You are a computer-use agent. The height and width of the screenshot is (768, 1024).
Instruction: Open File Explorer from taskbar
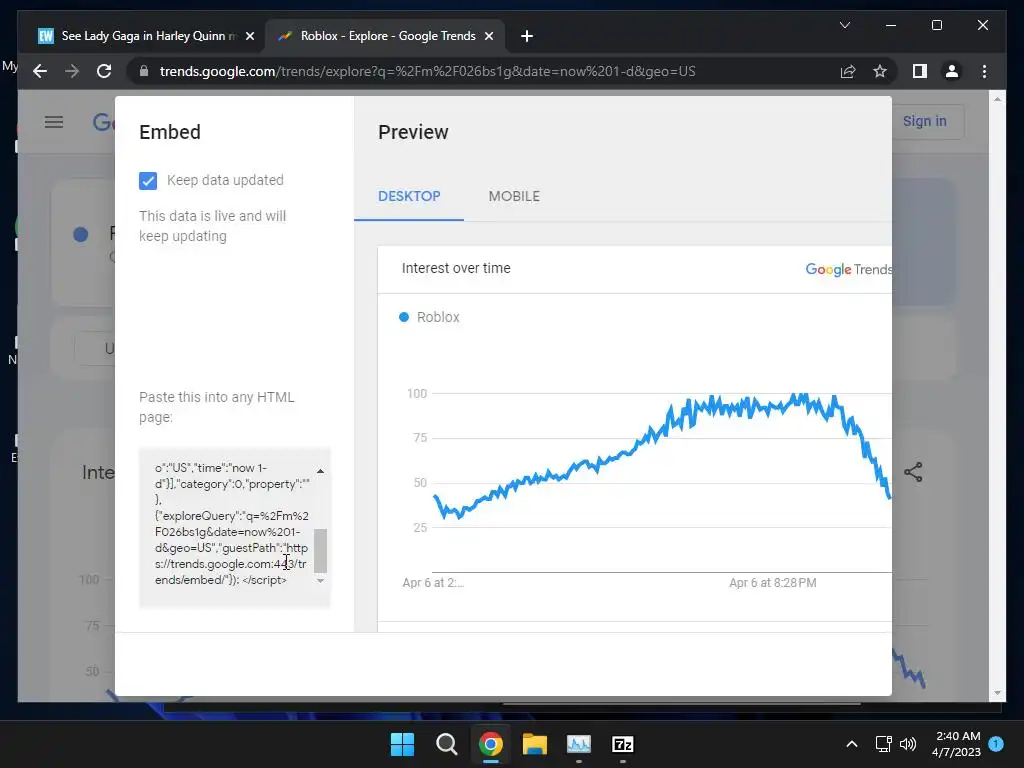point(534,744)
